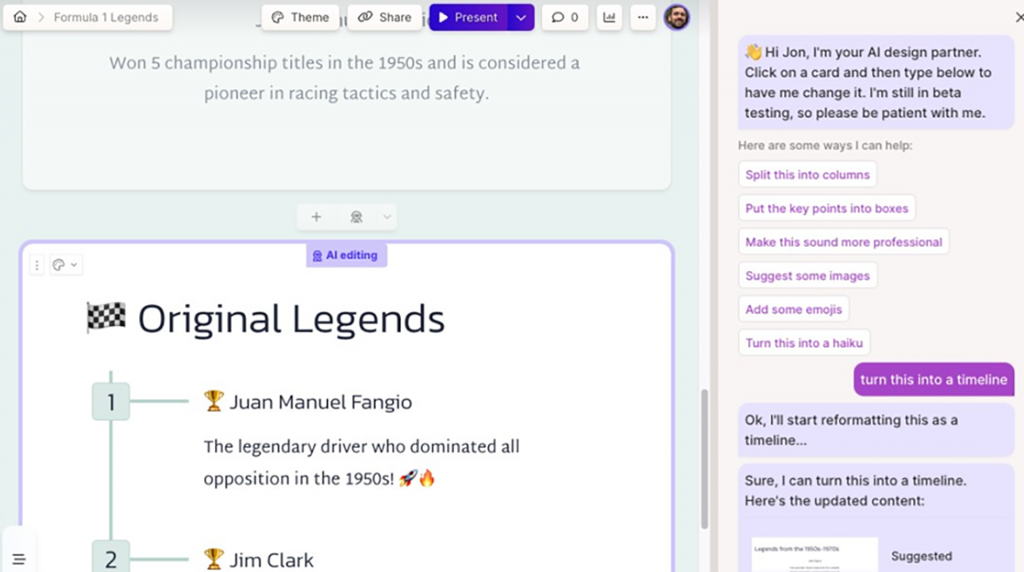Click the Share button
Viewport: 1024px width, 572px height.
click(385, 18)
